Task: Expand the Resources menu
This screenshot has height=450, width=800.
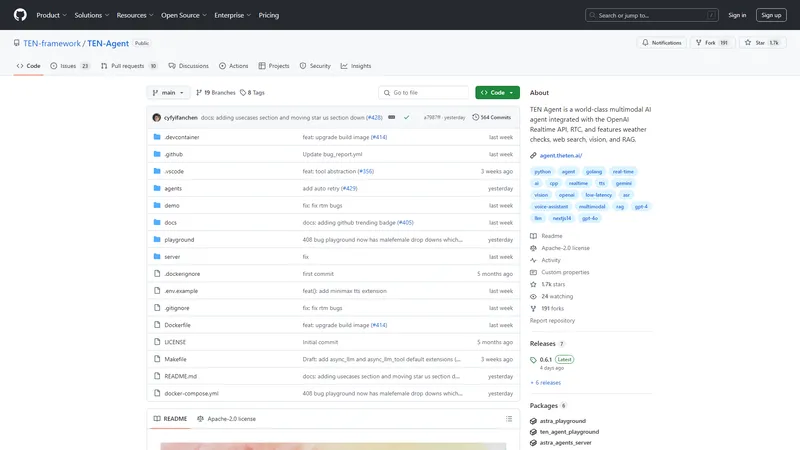Action: pyautogui.click(x=135, y=15)
